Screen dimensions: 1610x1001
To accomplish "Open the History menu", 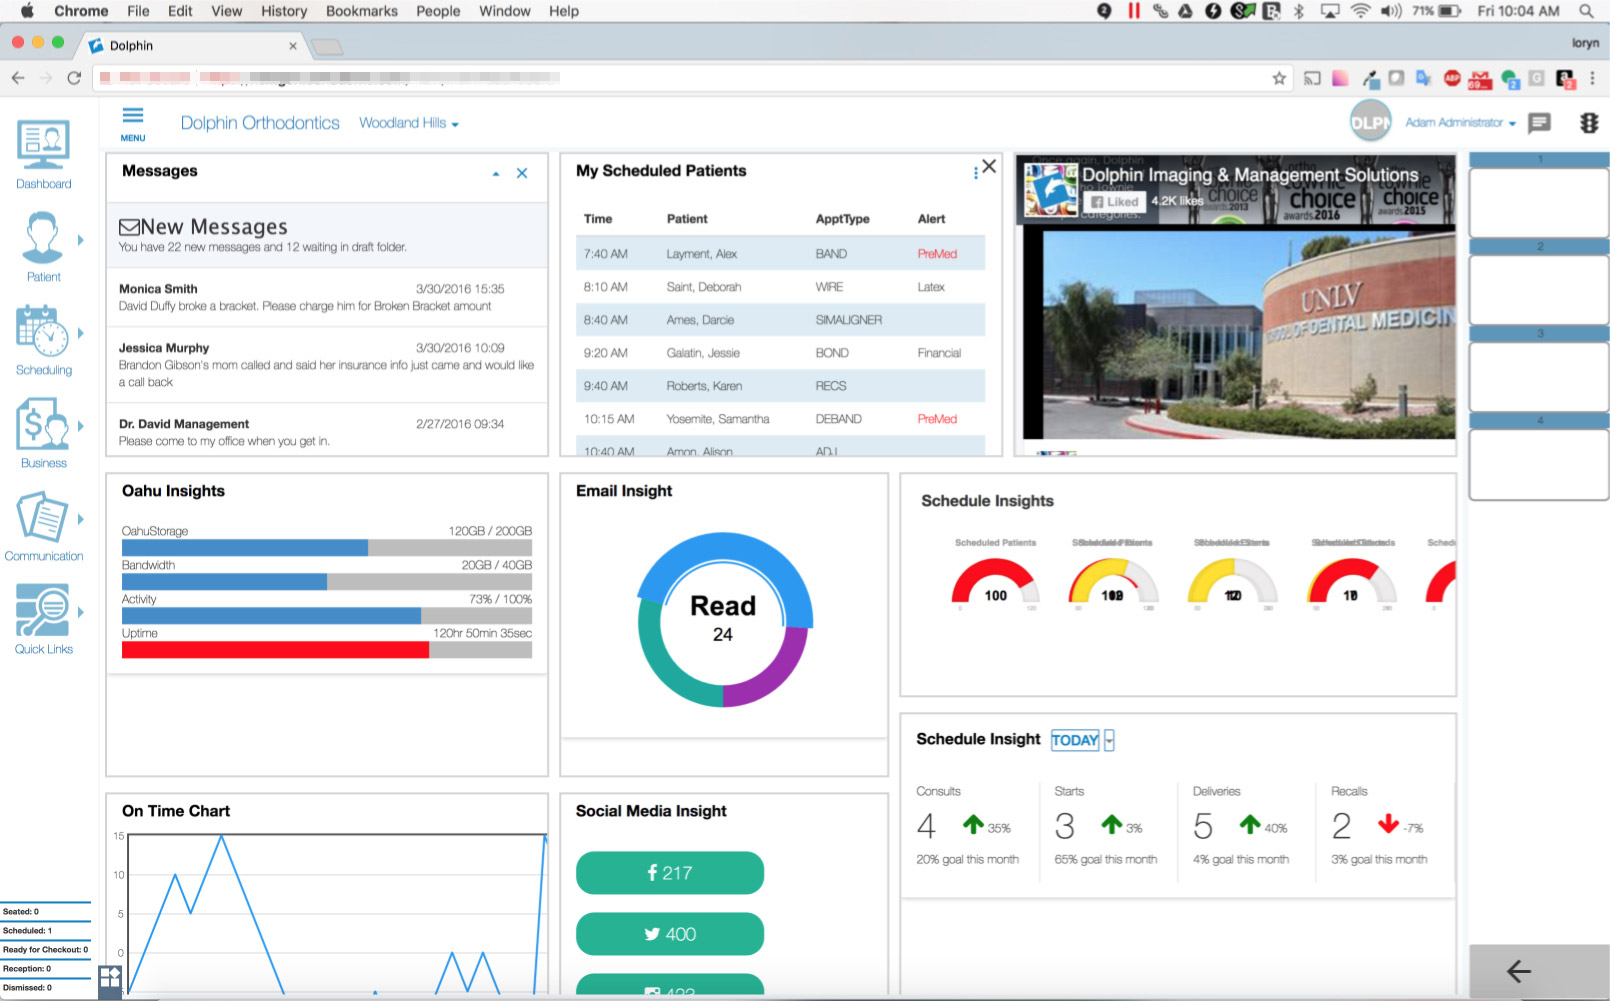I will (284, 11).
